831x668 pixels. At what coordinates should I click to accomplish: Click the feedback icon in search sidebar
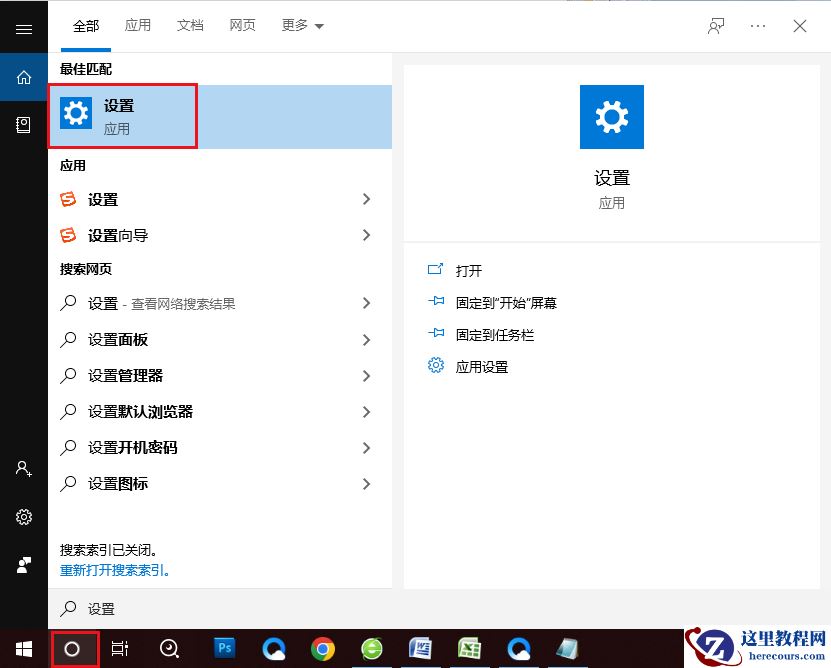22,565
